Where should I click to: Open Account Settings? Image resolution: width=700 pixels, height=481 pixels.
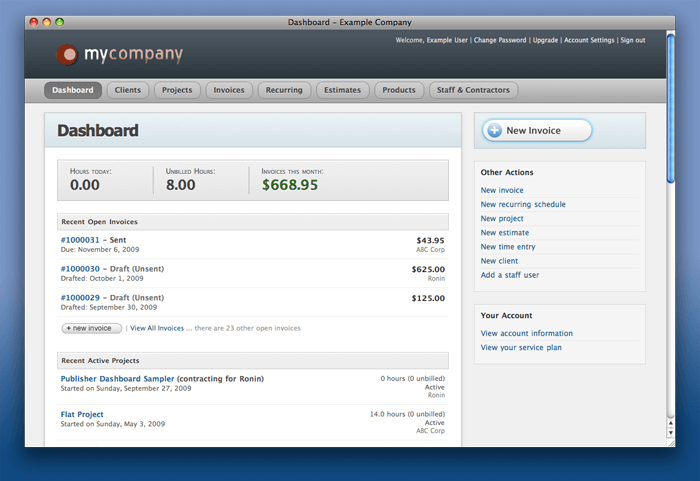(589, 40)
